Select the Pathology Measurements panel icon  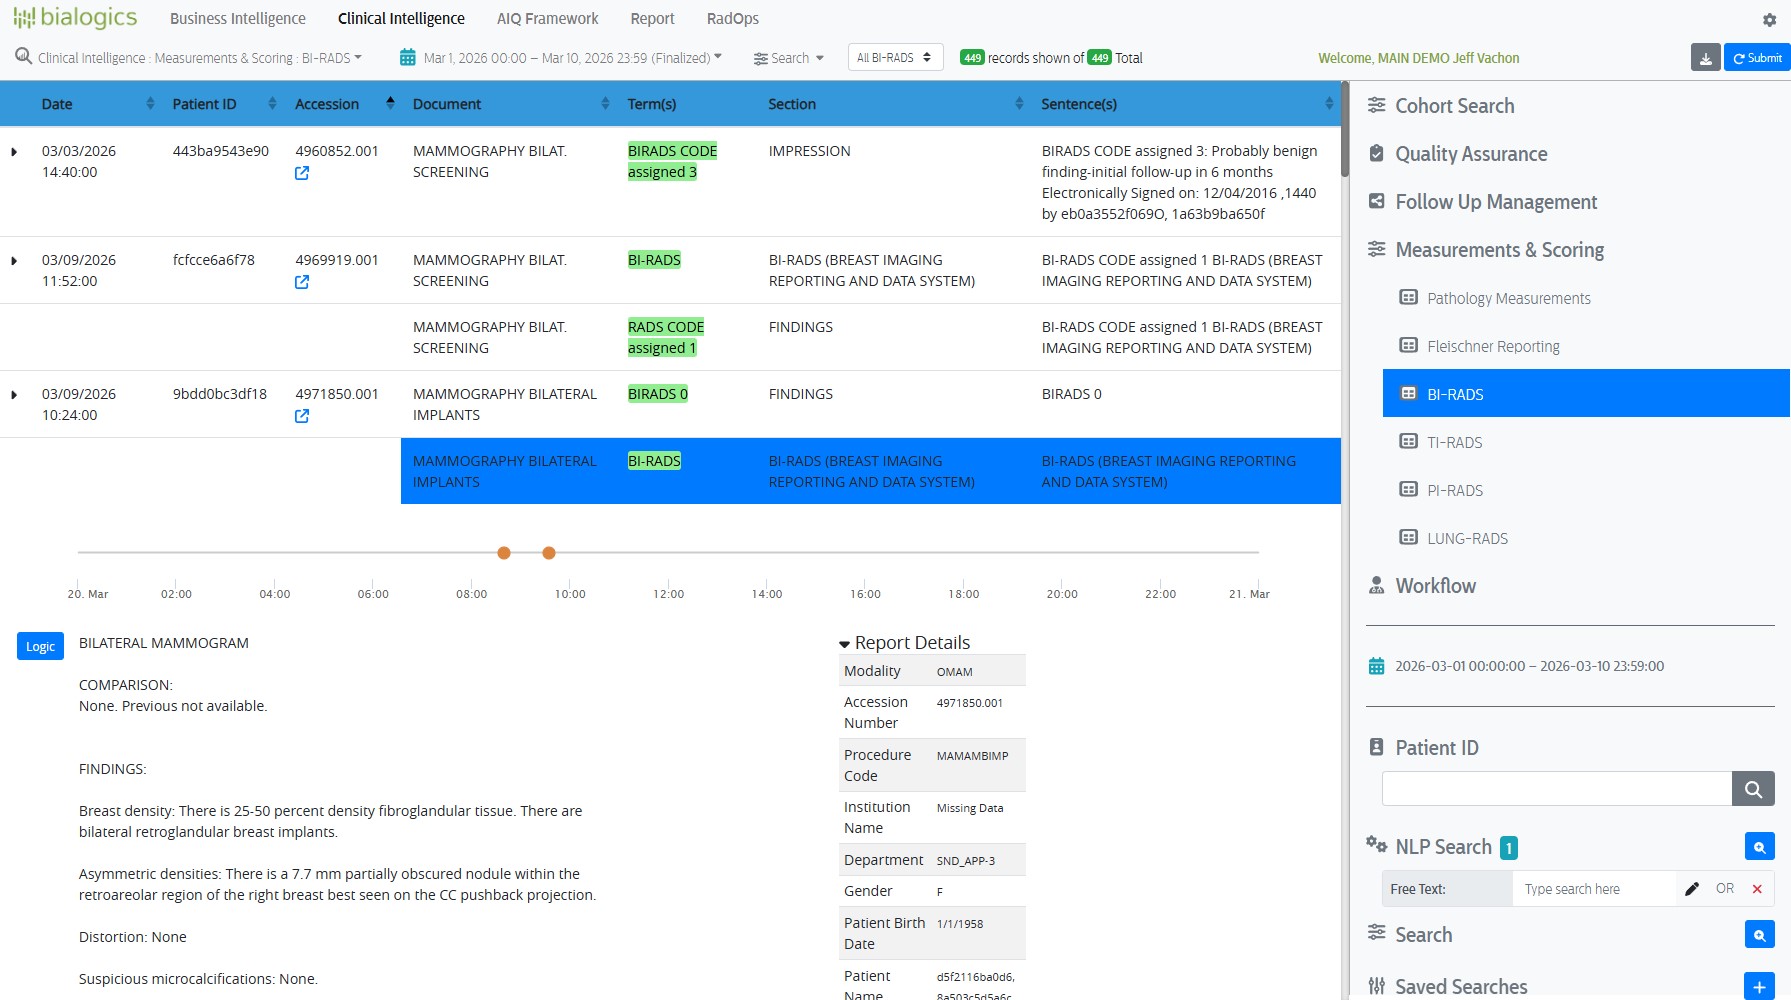point(1408,297)
